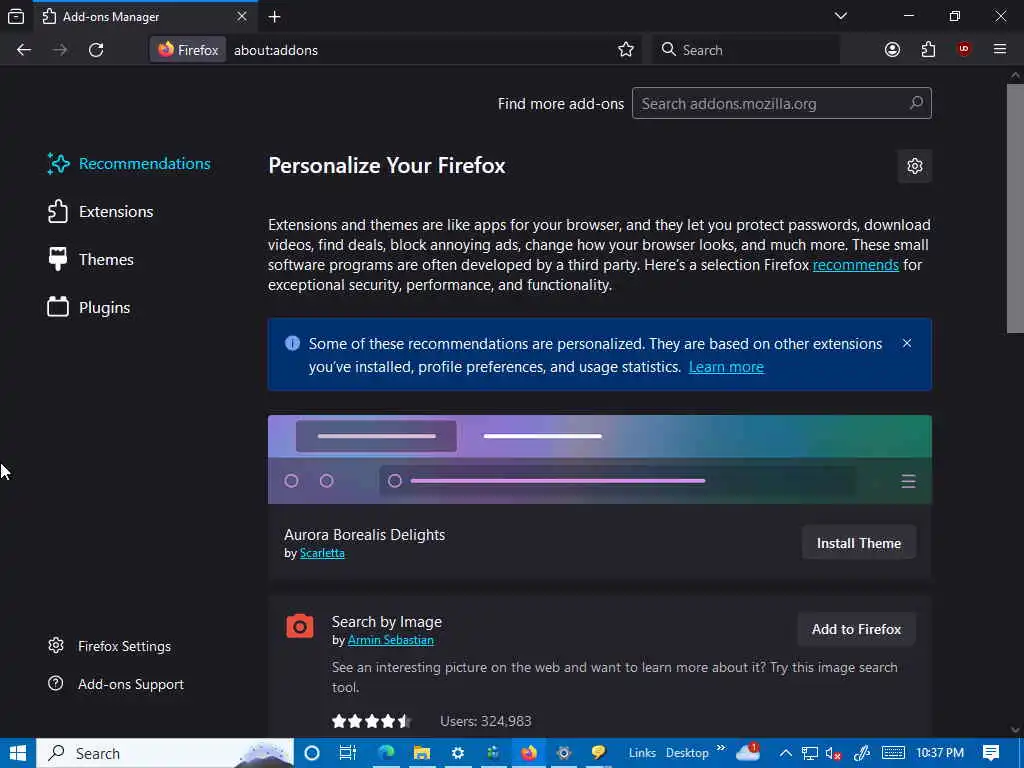Open the uBlock Origin toolbar icon
This screenshot has height=768, width=1024.
964,50
